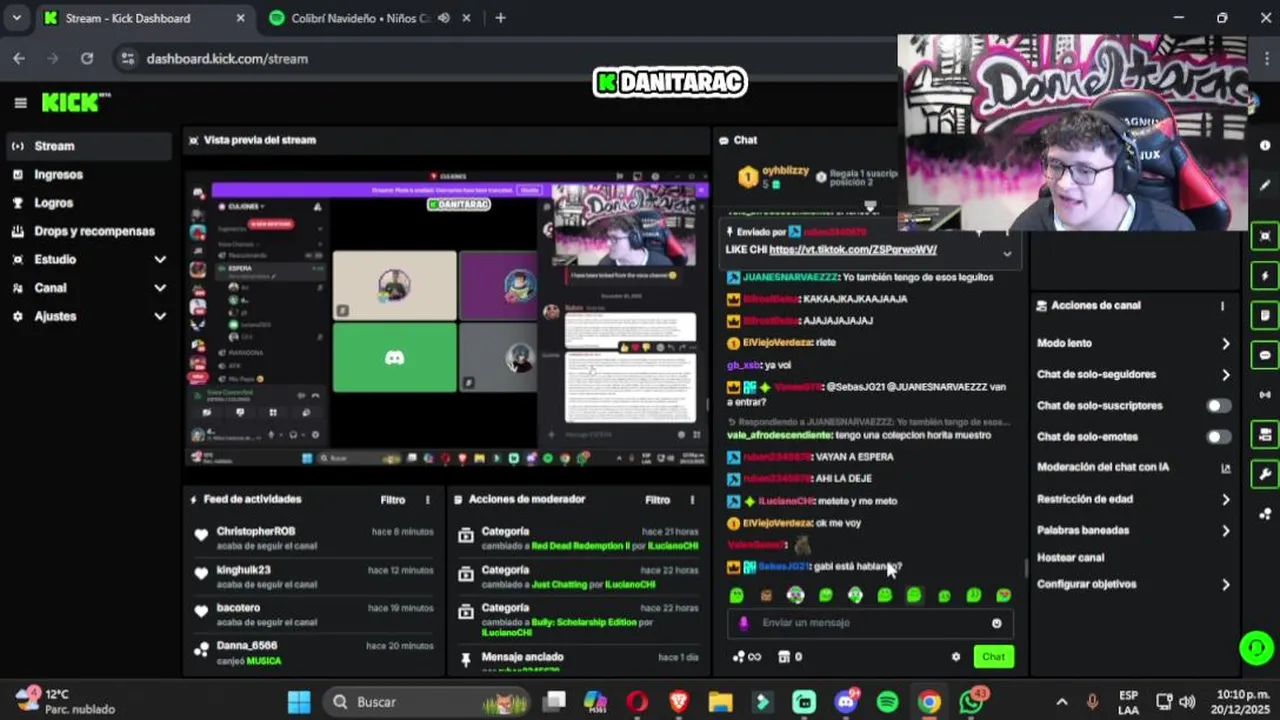
Task: Open Configurar objetivos options arrow
Action: pos(1225,585)
